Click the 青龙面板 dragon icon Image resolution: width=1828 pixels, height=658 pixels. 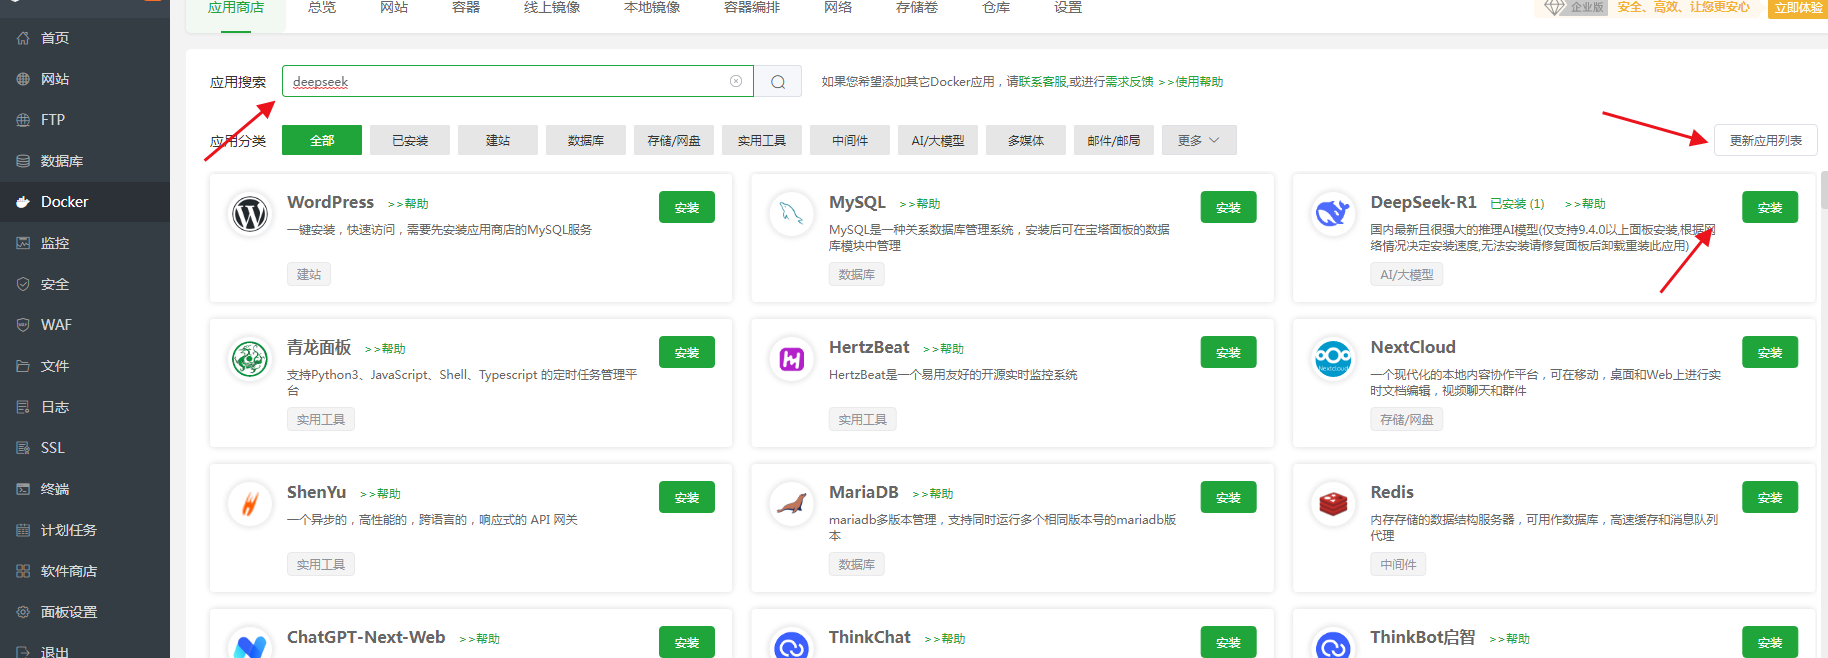(x=250, y=358)
